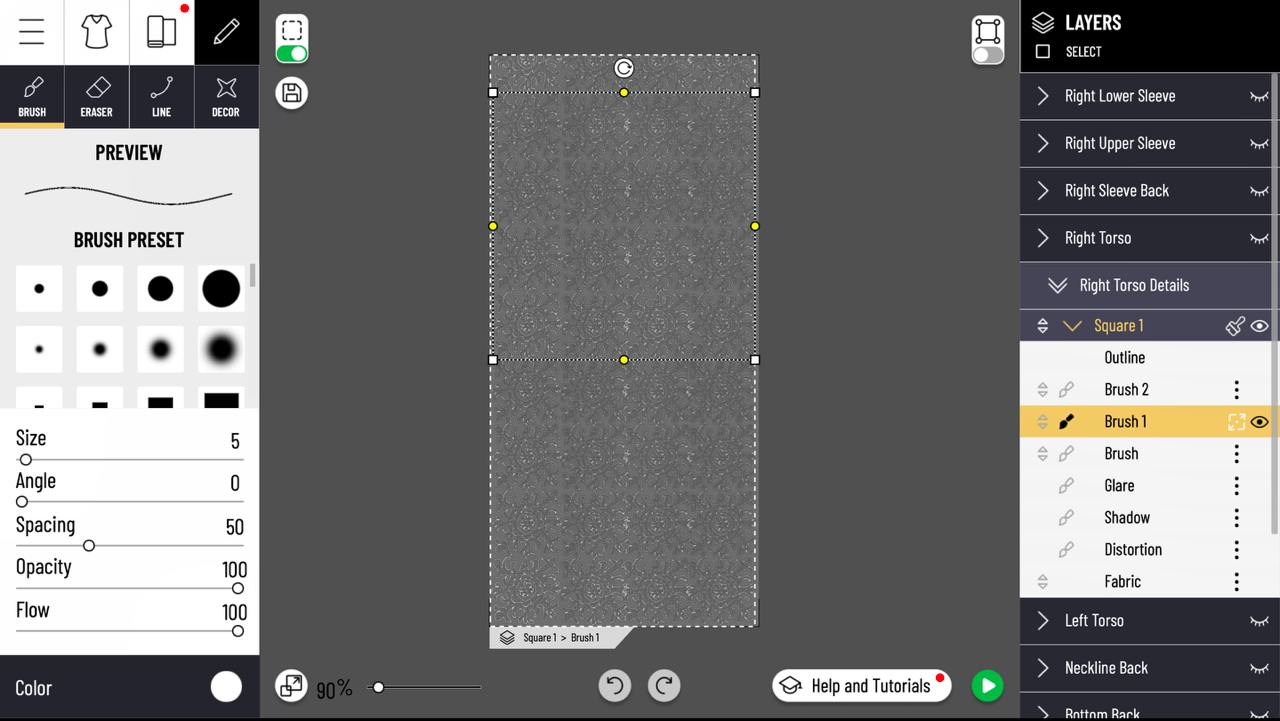The image size is (1280, 721).
Task: Switch to the Eraser tool
Action: [97, 97]
